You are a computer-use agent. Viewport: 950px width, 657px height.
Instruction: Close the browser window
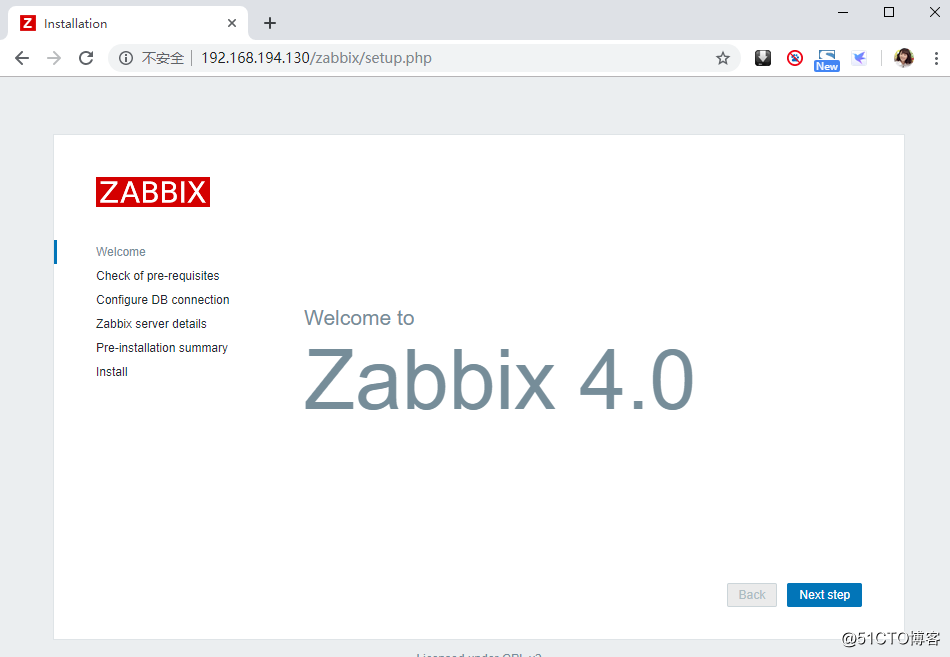pyautogui.click(x=935, y=12)
